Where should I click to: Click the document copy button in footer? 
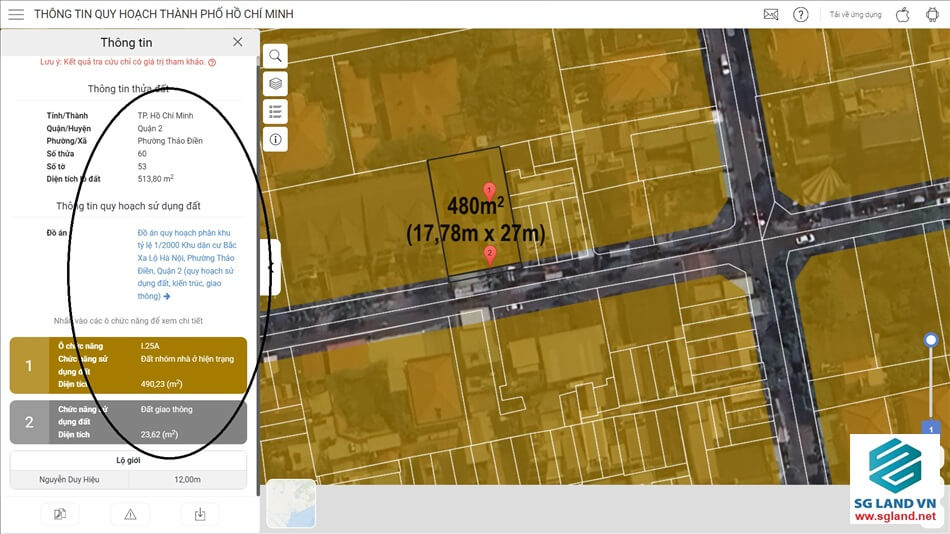(60, 514)
